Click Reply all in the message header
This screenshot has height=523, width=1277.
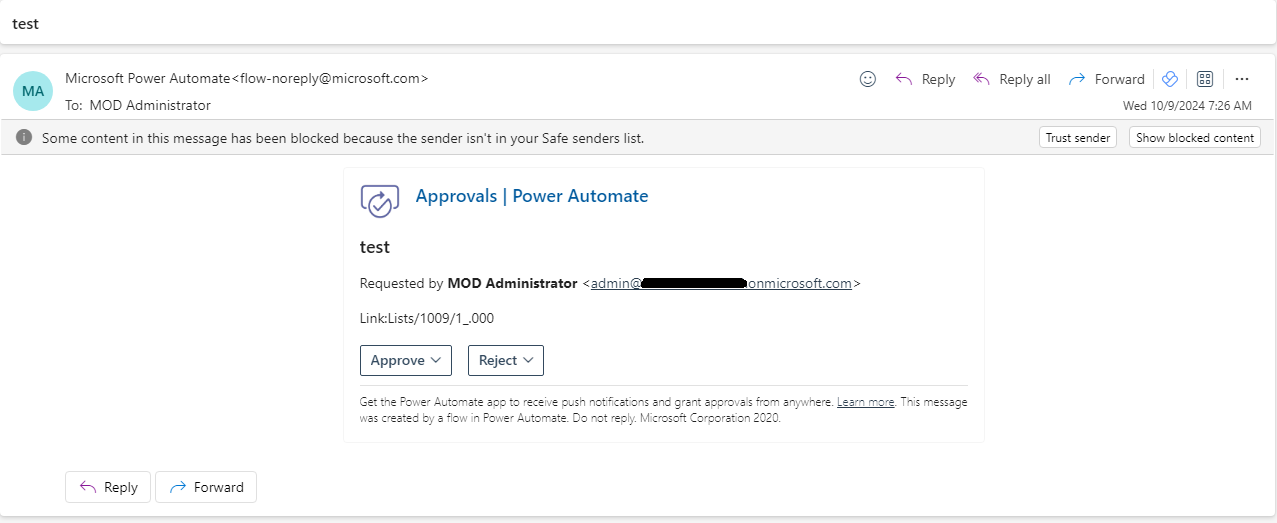click(x=1011, y=79)
